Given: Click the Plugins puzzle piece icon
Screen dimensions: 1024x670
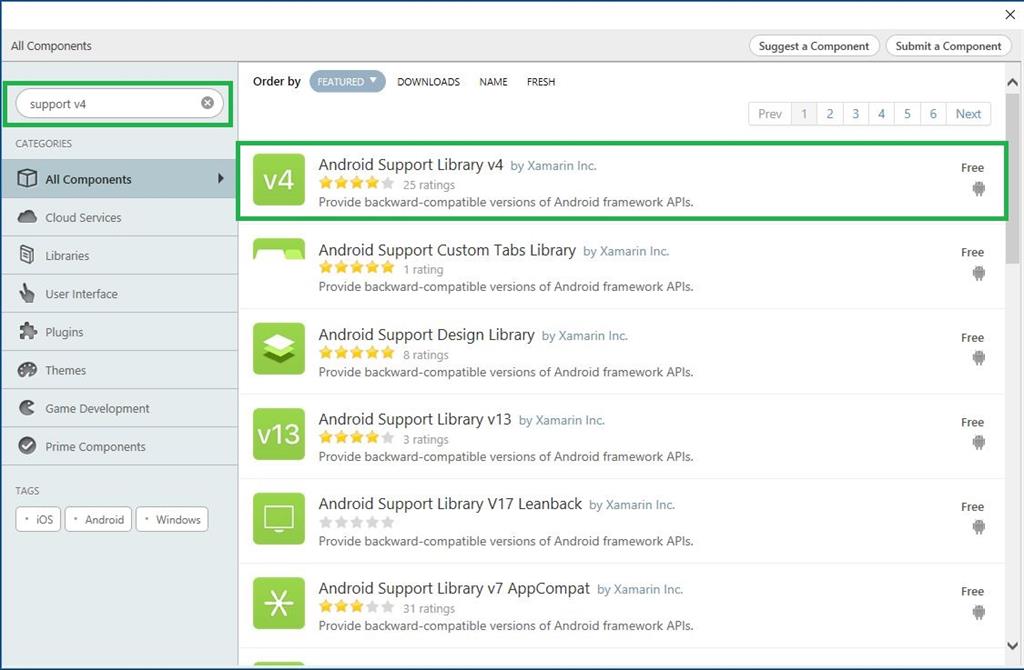Looking at the screenshot, I should click(27, 331).
